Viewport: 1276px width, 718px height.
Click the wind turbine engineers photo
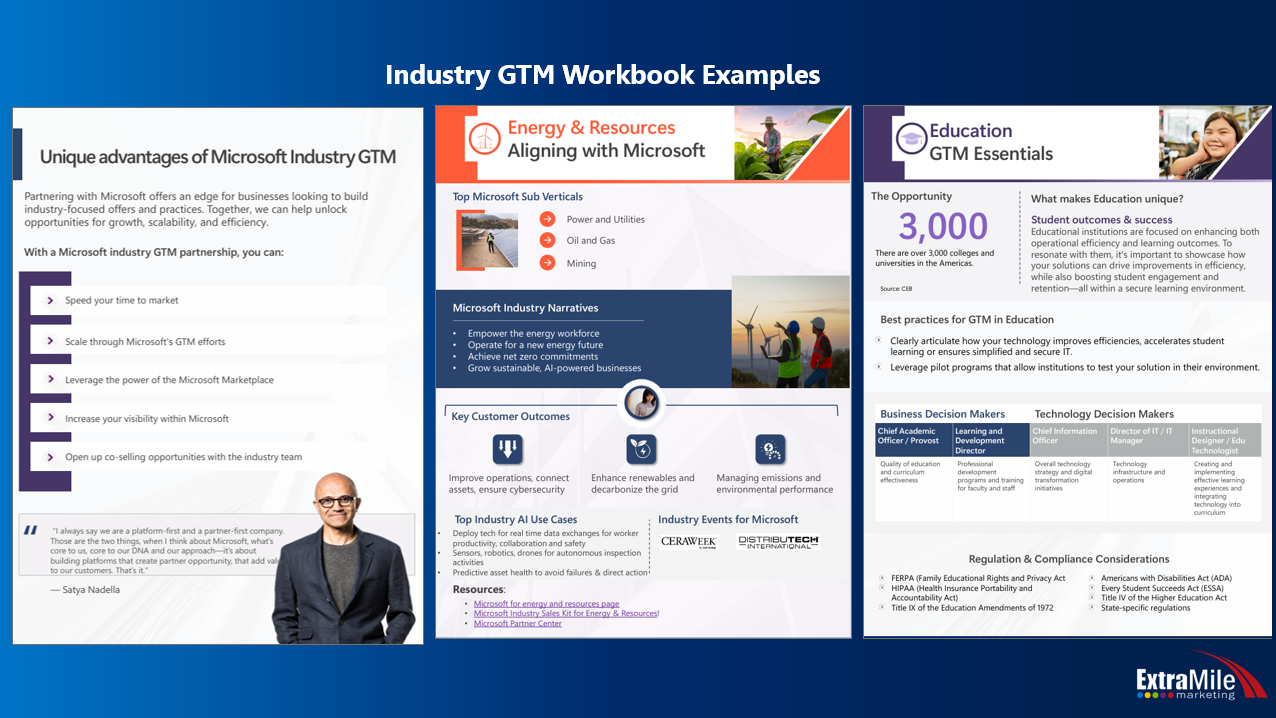(790, 332)
